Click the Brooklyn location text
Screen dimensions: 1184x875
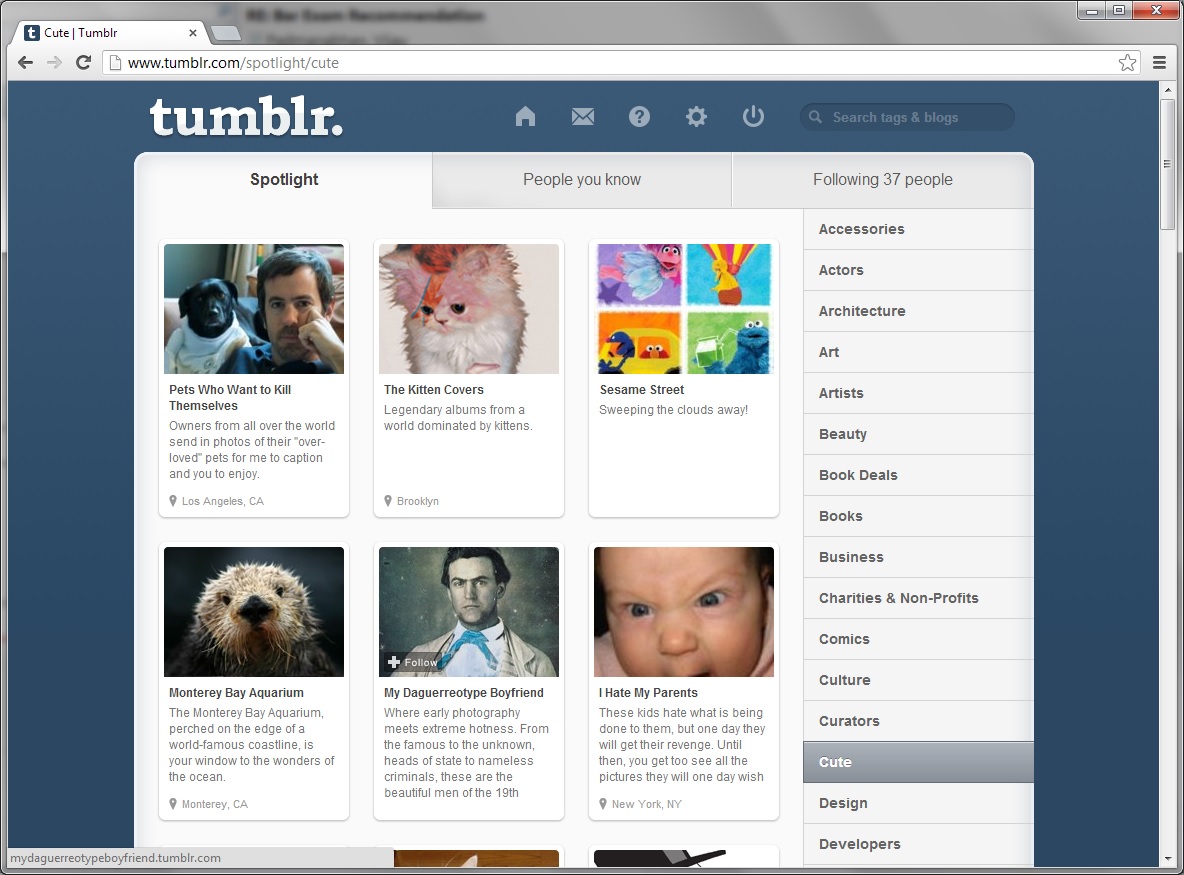pyautogui.click(x=418, y=501)
